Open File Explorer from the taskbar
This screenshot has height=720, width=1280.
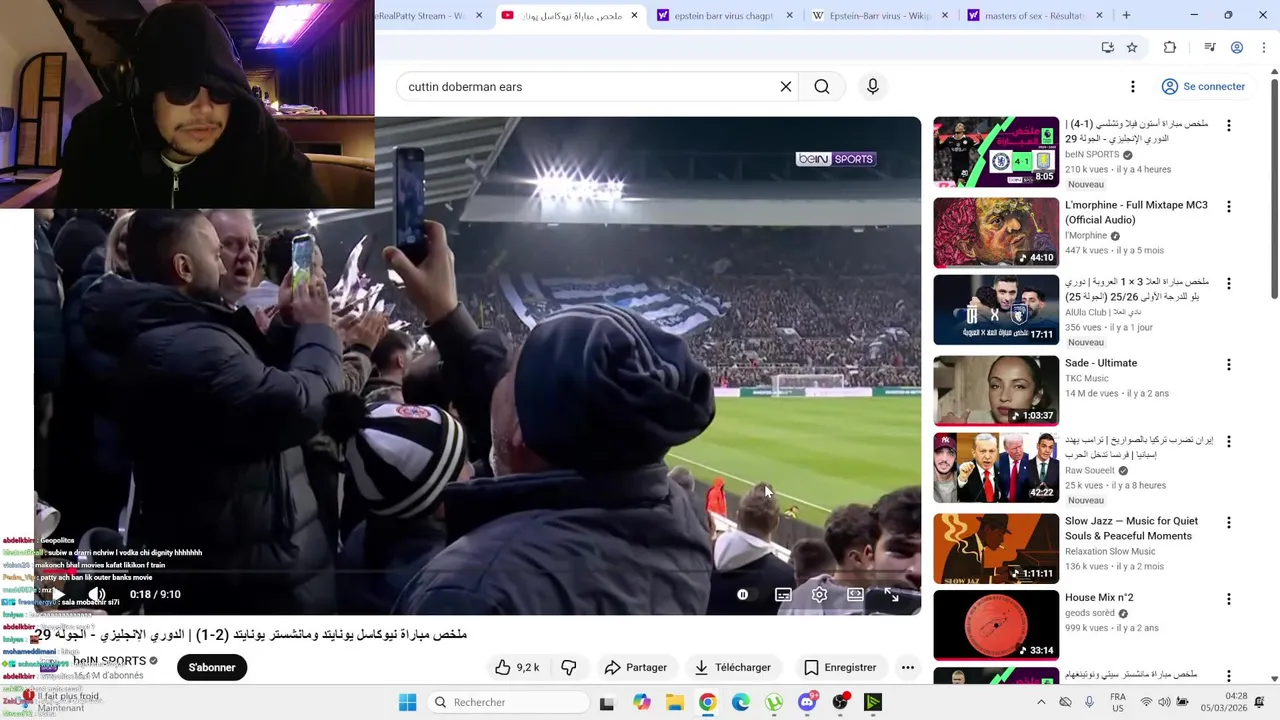pyautogui.click(x=674, y=702)
